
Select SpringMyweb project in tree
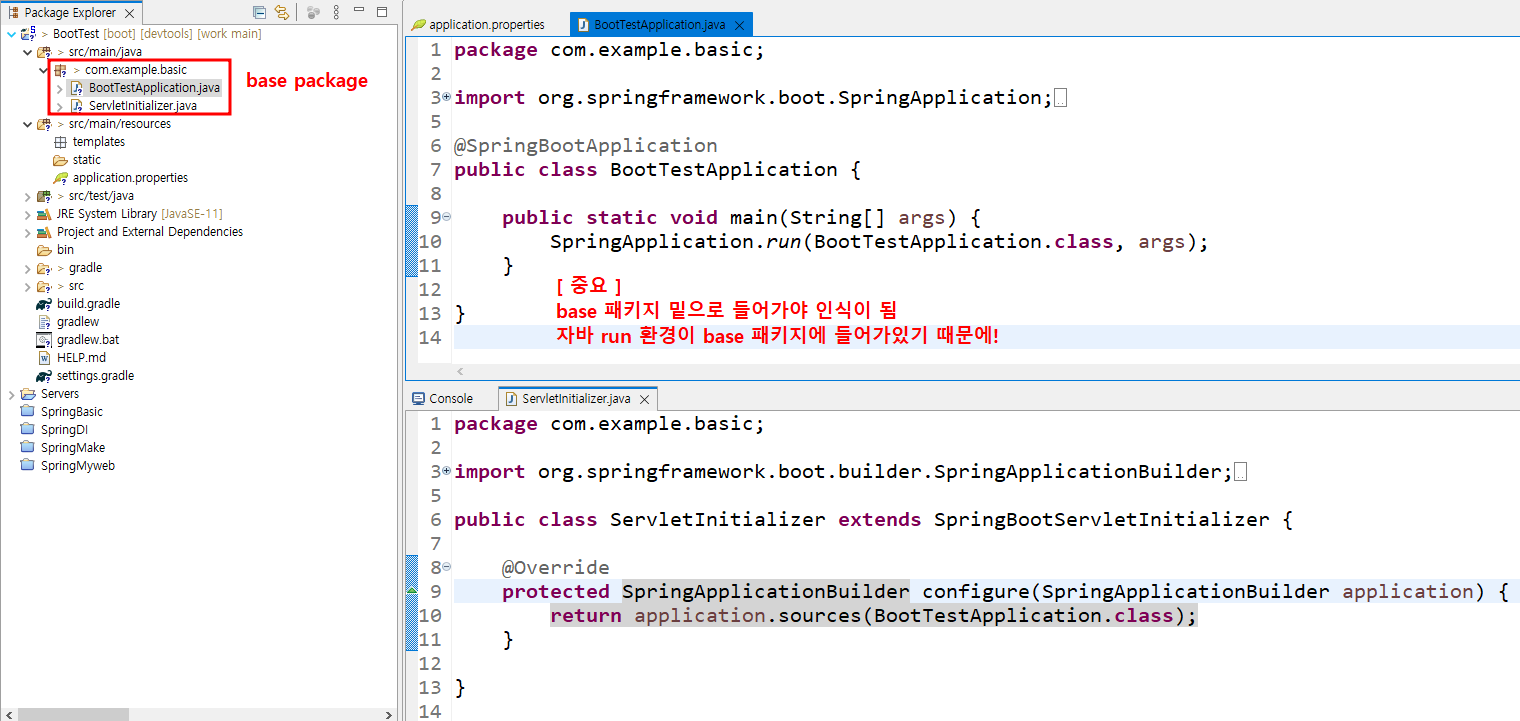coord(78,466)
